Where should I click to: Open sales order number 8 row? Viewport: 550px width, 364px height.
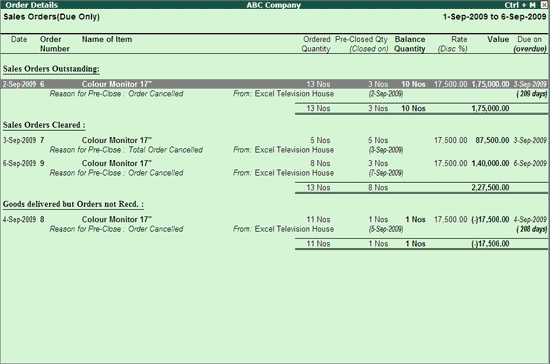tap(275, 220)
